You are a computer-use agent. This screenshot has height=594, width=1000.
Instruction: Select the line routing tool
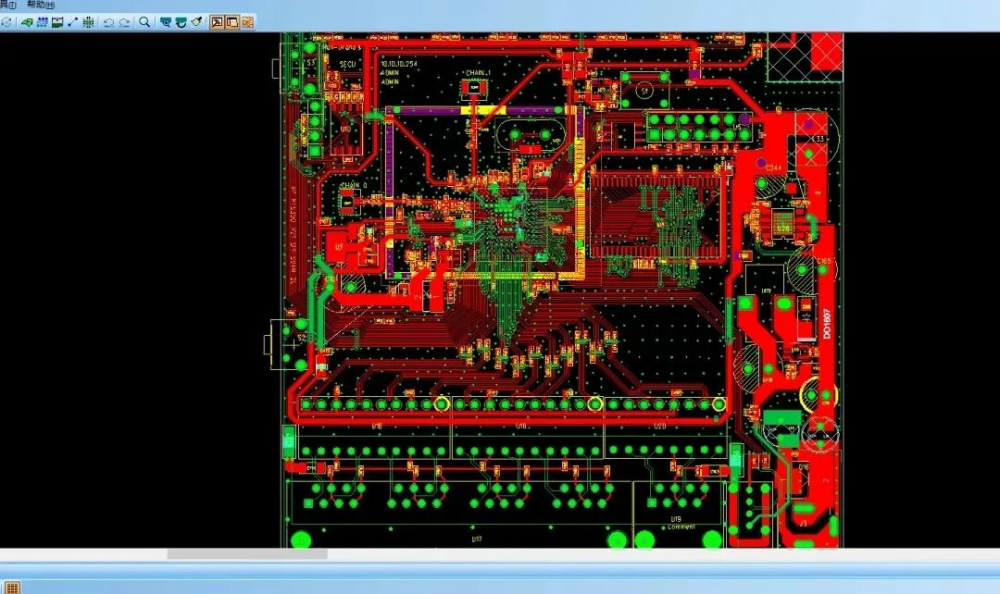[73, 22]
